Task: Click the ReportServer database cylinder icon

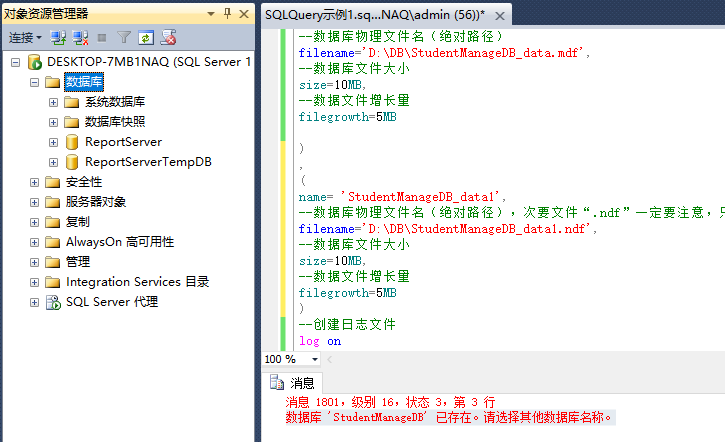Action: point(72,142)
